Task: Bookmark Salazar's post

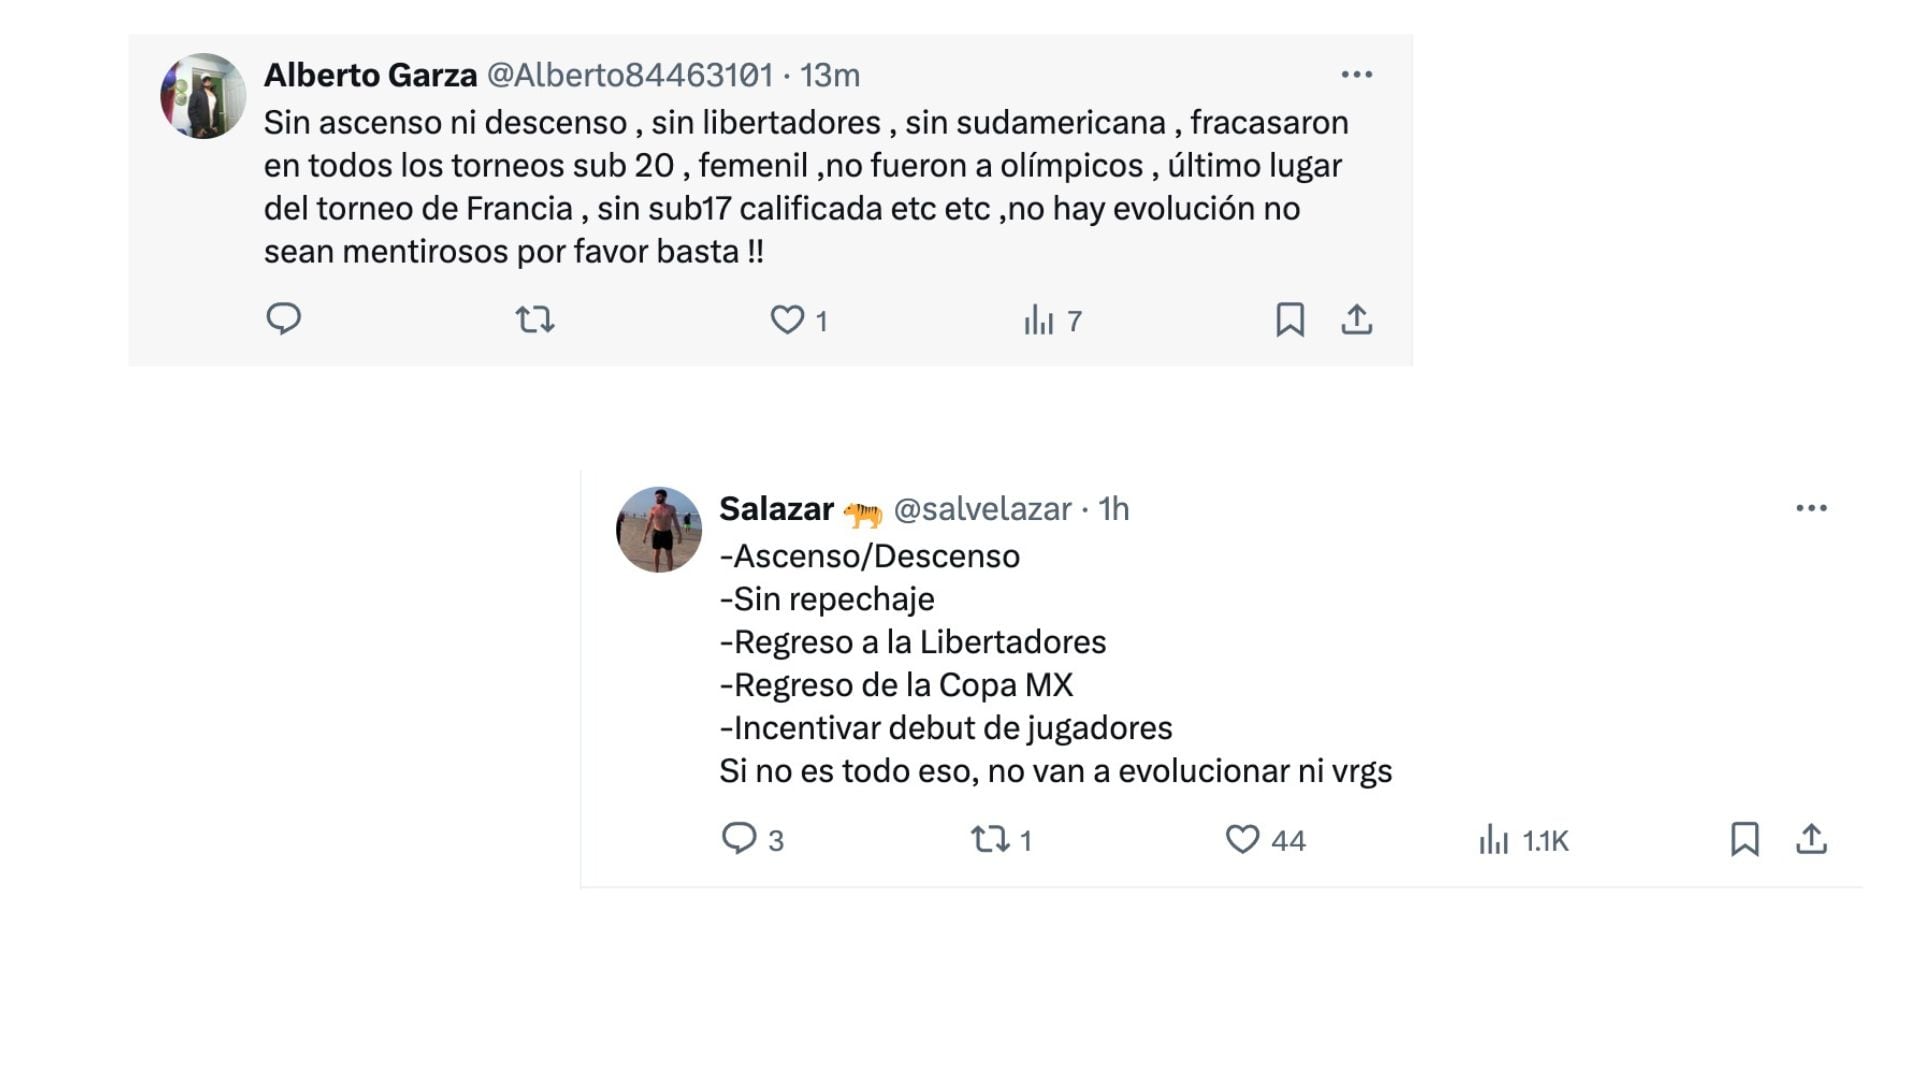Action: tap(1745, 841)
